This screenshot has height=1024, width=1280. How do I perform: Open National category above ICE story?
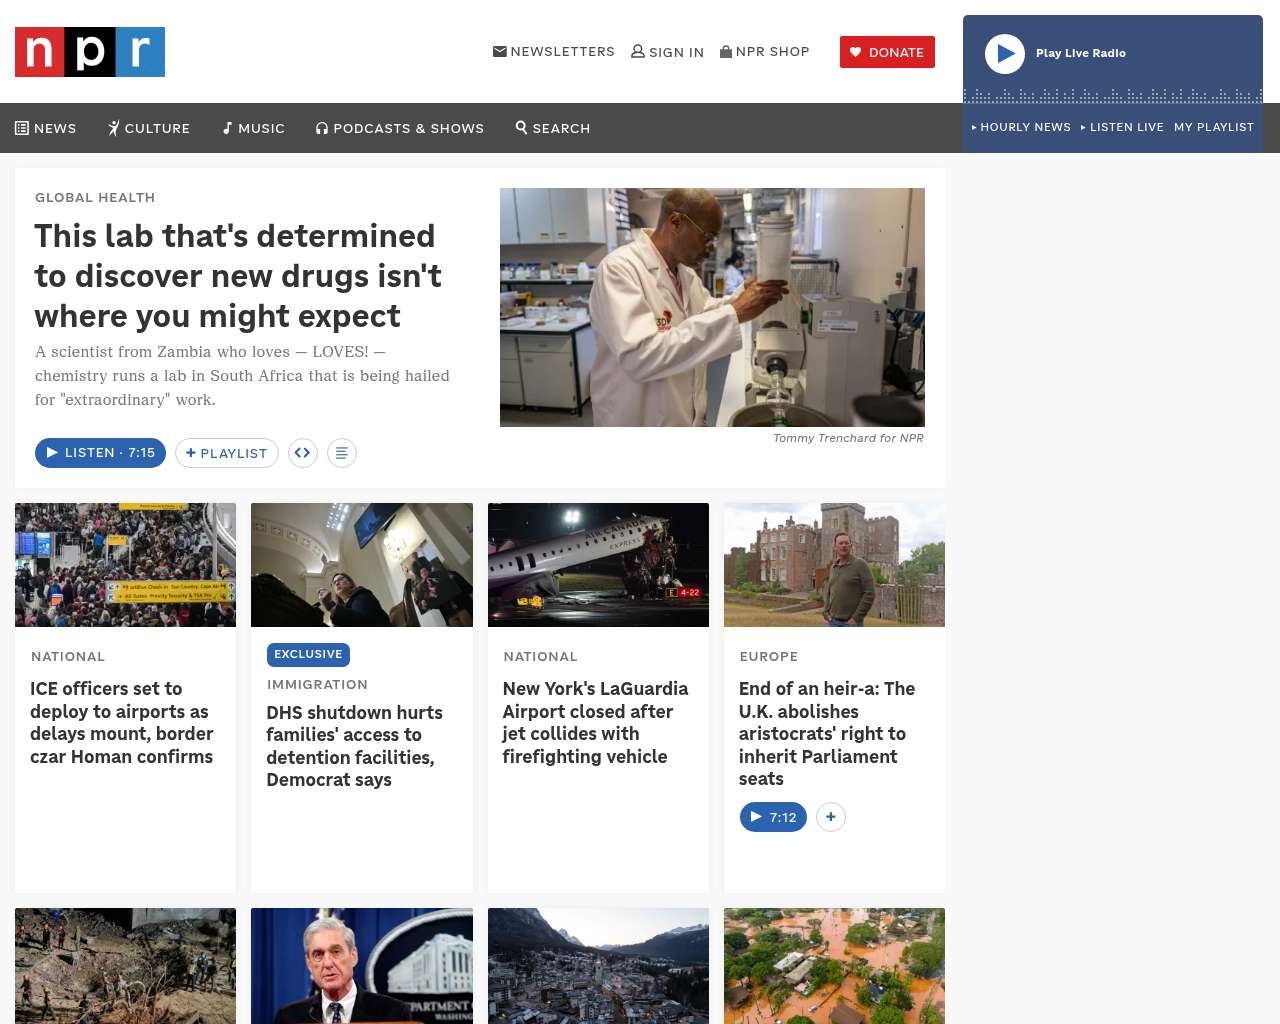point(68,656)
